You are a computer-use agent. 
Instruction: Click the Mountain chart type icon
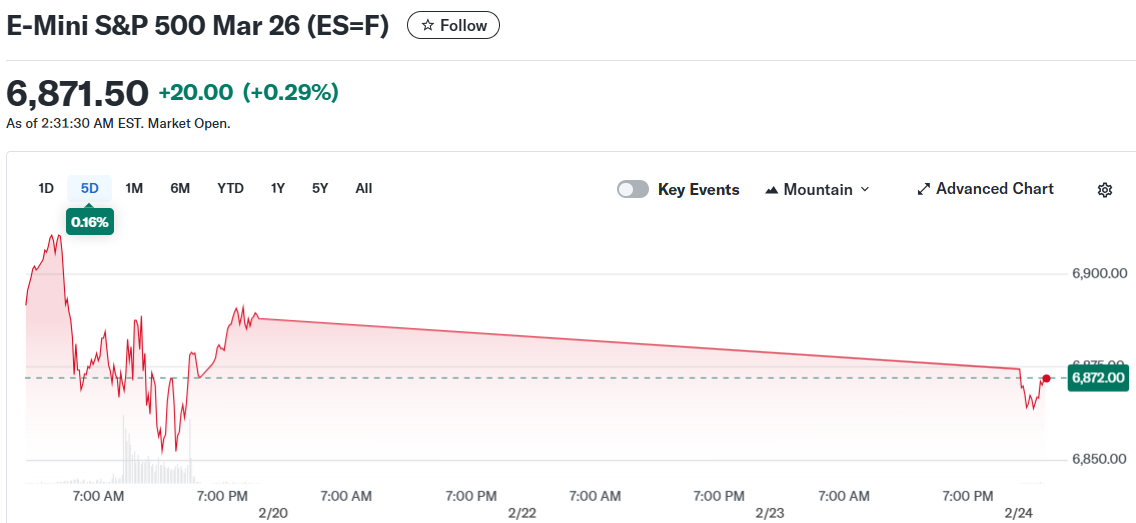(771, 190)
